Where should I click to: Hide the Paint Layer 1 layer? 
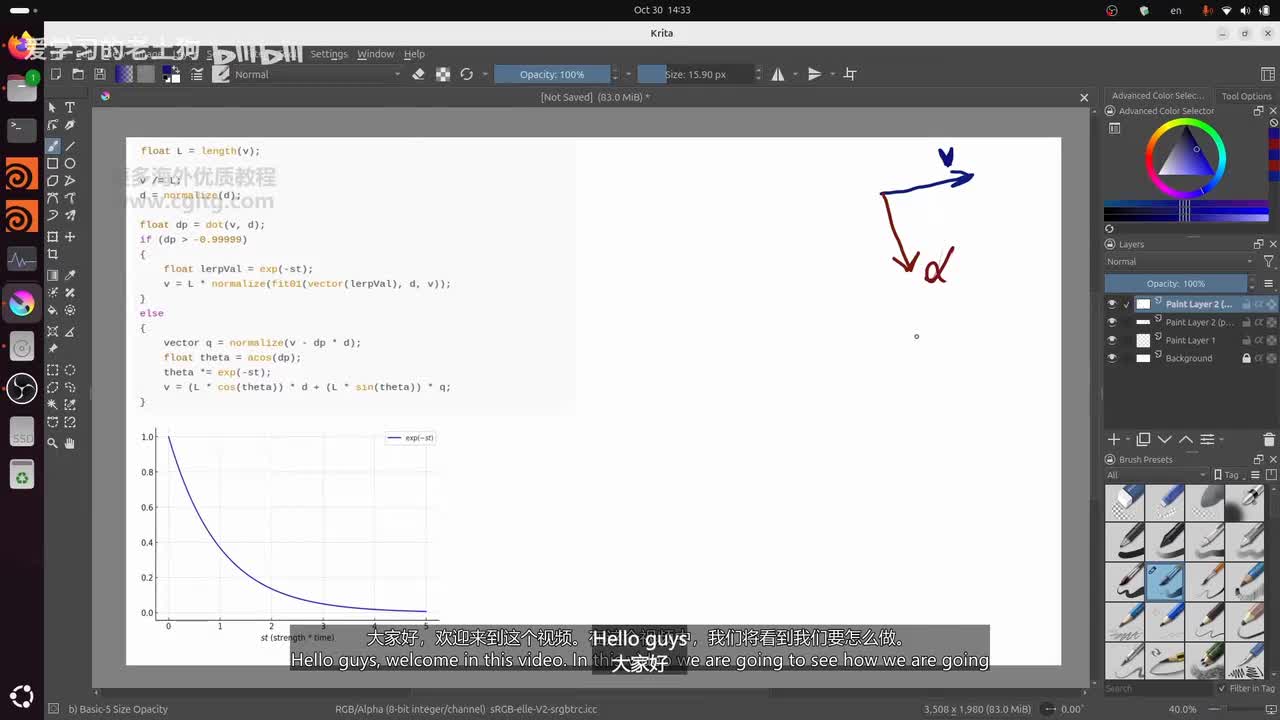click(x=1112, y=340)
